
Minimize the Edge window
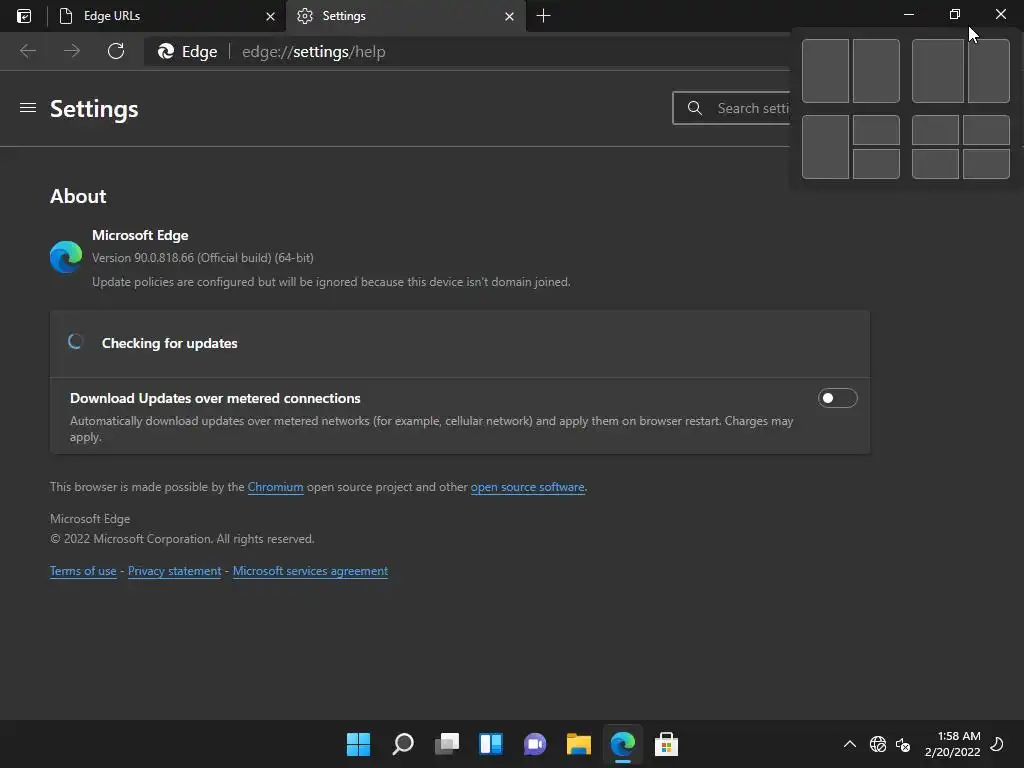[908, 14]
